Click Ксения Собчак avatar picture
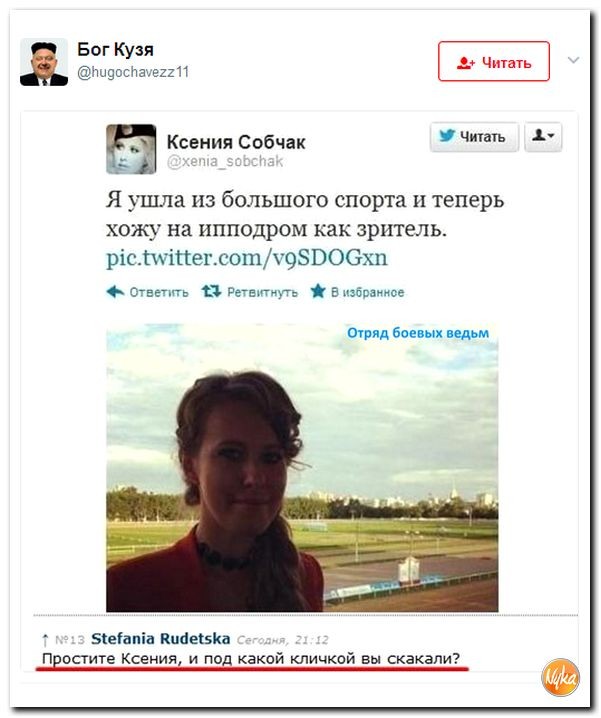 131,149
